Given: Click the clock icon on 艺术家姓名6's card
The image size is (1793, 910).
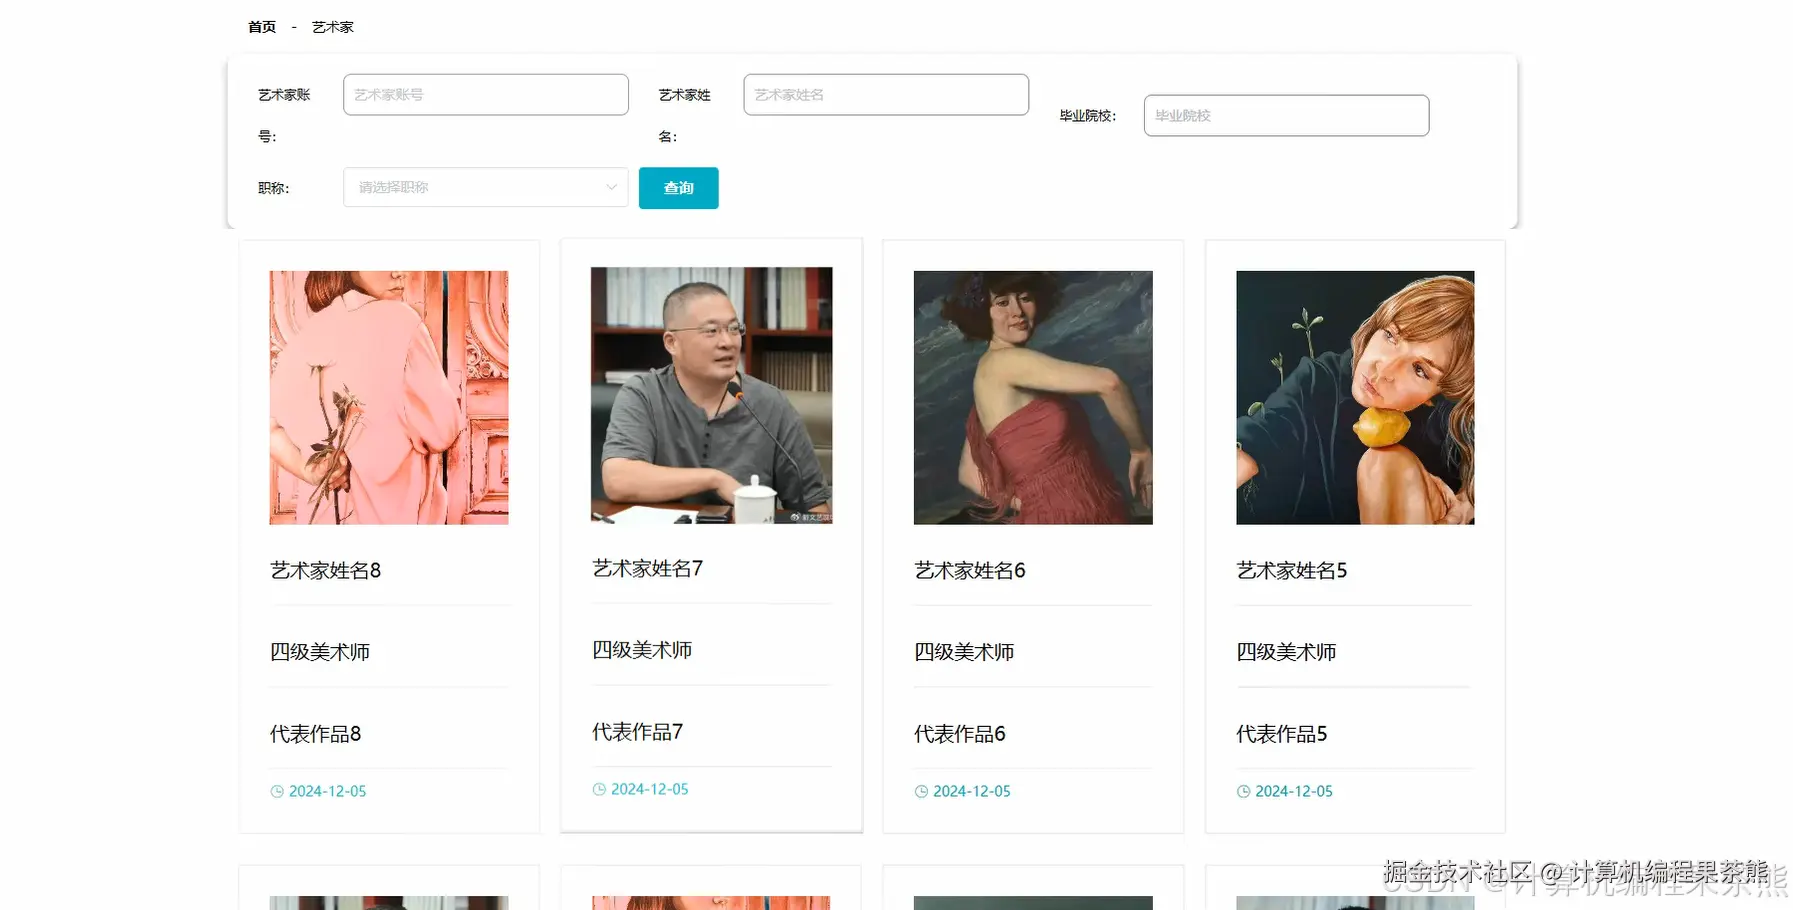Looking at the screenshot, I should pyautogui.click(x=920, y=791).
